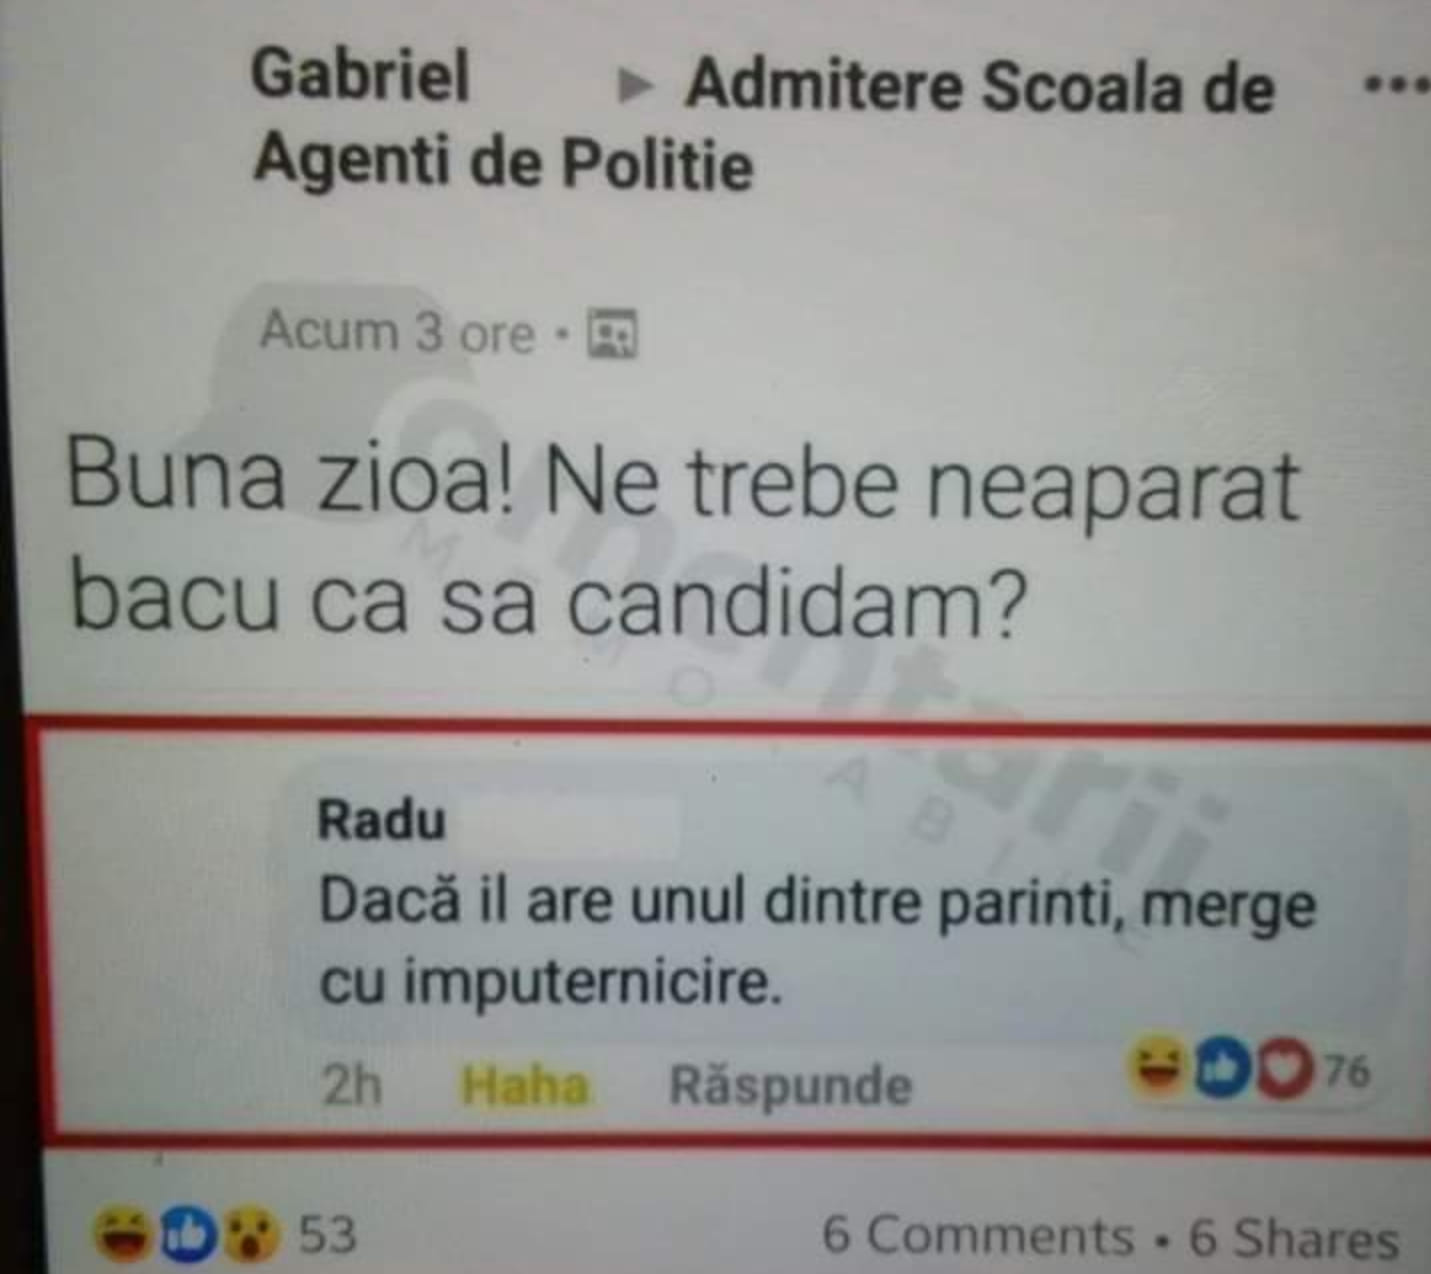
Task: Click Răspunde to reply to Radu
Action: [x=790, y=1086]
